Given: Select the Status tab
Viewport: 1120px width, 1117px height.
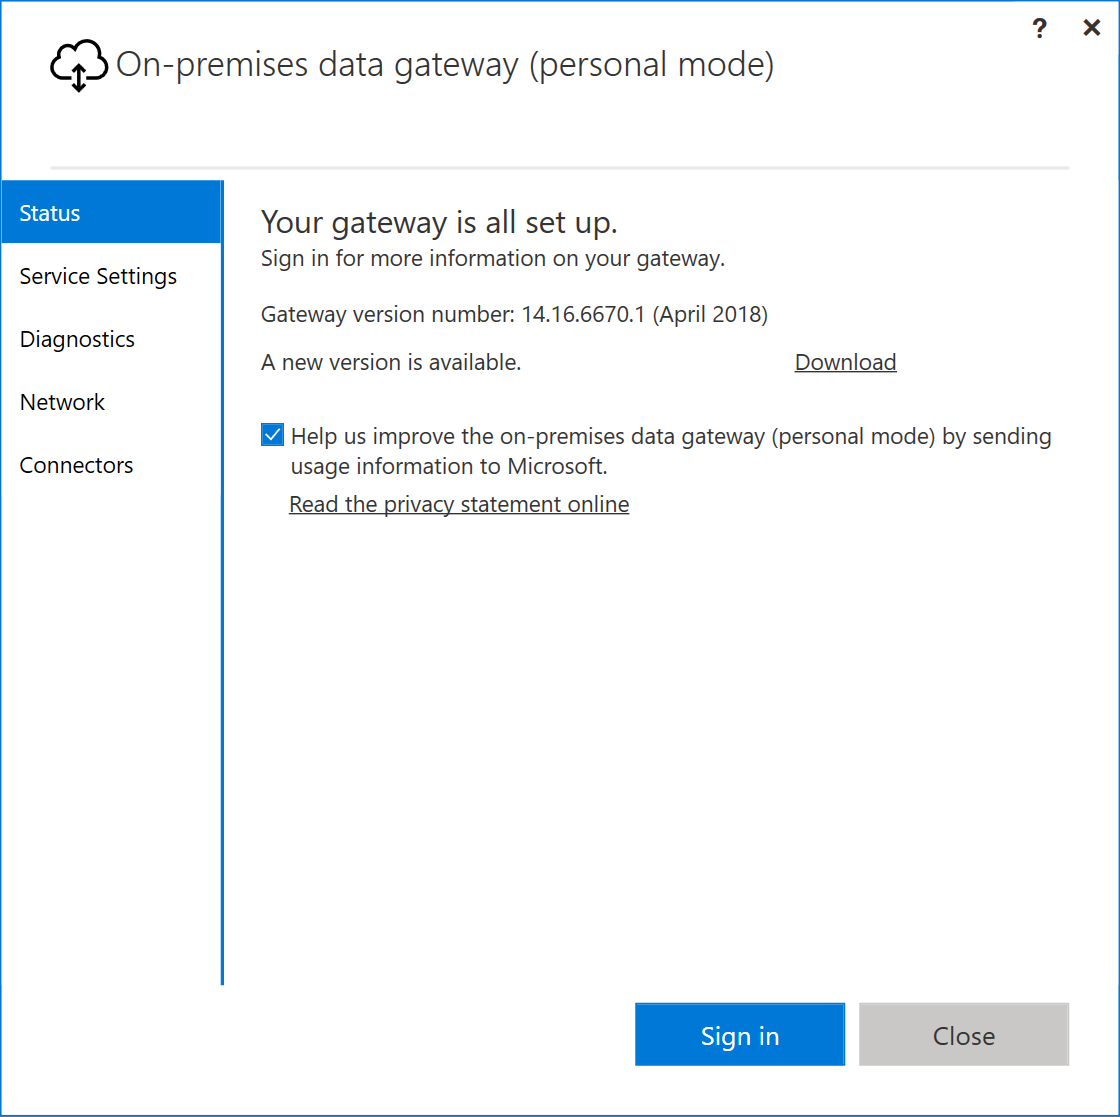Looking at the screenshot, I should click(111, 213).
